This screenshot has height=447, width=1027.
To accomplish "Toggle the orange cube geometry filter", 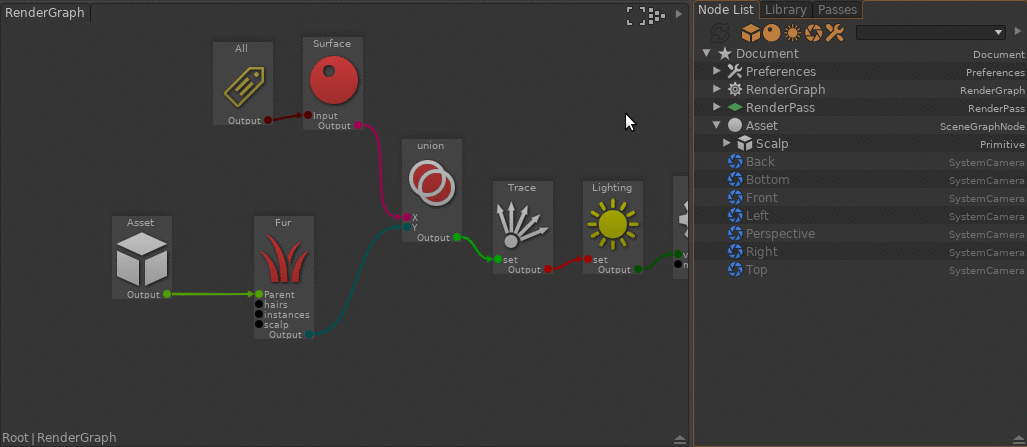I will pos(749,33).
